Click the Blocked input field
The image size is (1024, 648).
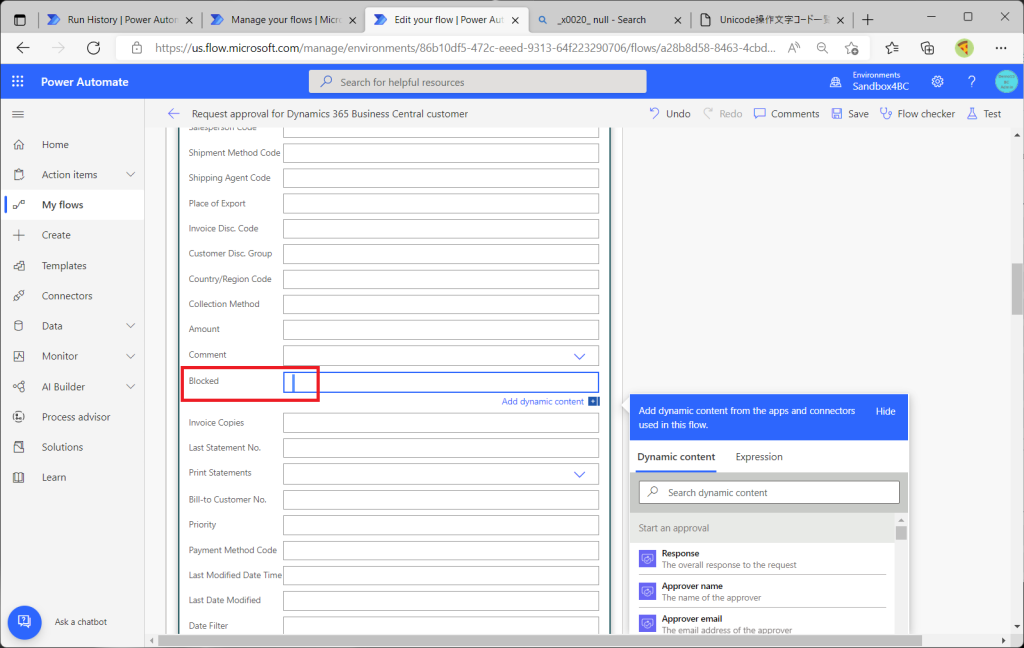coord(441,382)
